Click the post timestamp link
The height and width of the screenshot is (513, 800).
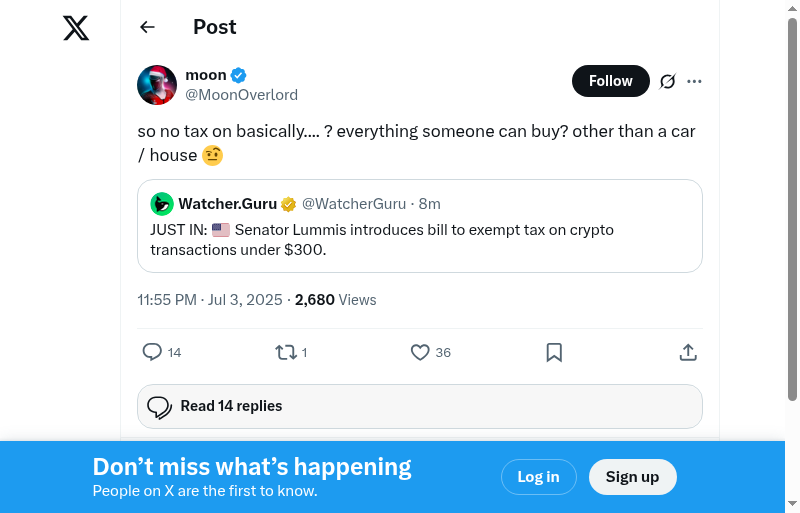(x=211, y=299)
